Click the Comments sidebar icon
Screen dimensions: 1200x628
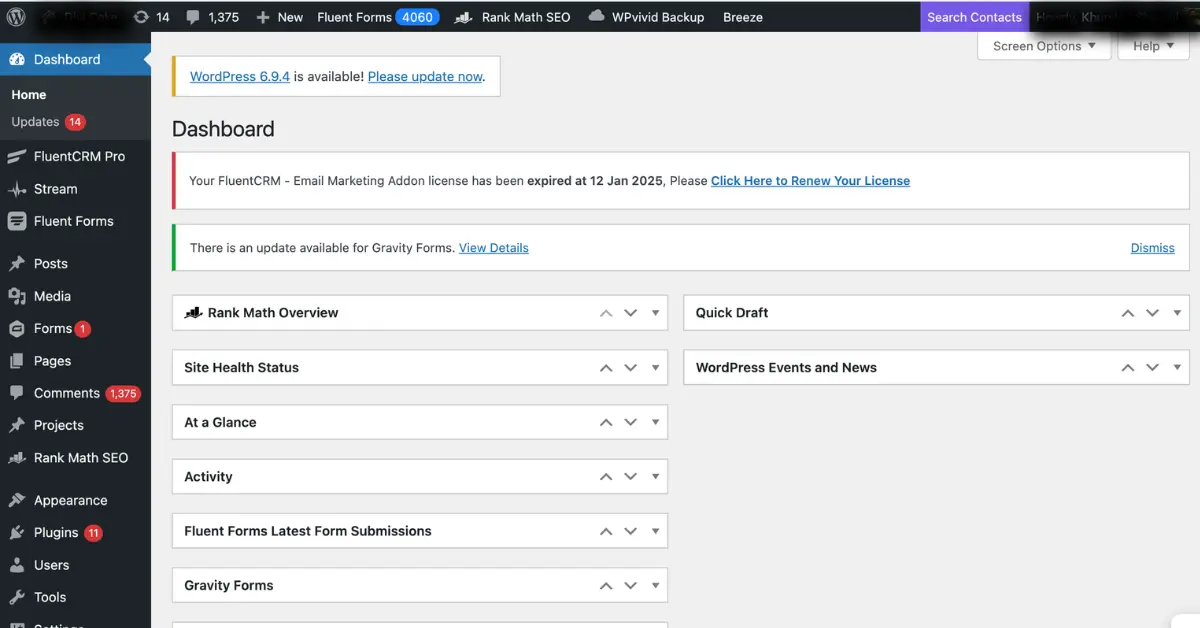(x=17, y=393)
